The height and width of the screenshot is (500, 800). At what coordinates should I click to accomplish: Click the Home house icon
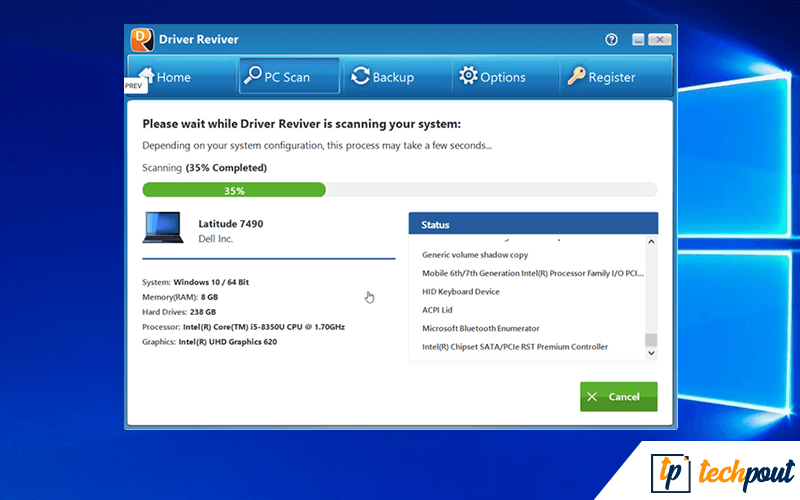(146, 76)
